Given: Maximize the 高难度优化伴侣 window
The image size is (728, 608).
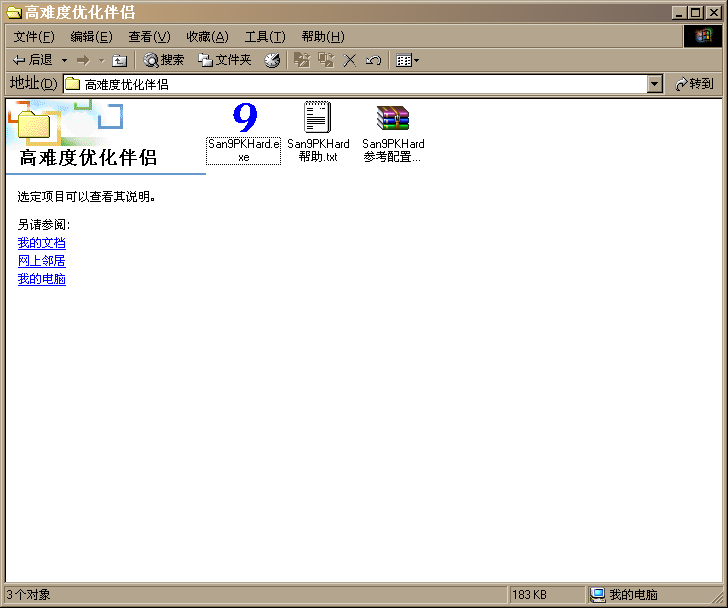Looking at the screenshot, I should pos(696,13).
